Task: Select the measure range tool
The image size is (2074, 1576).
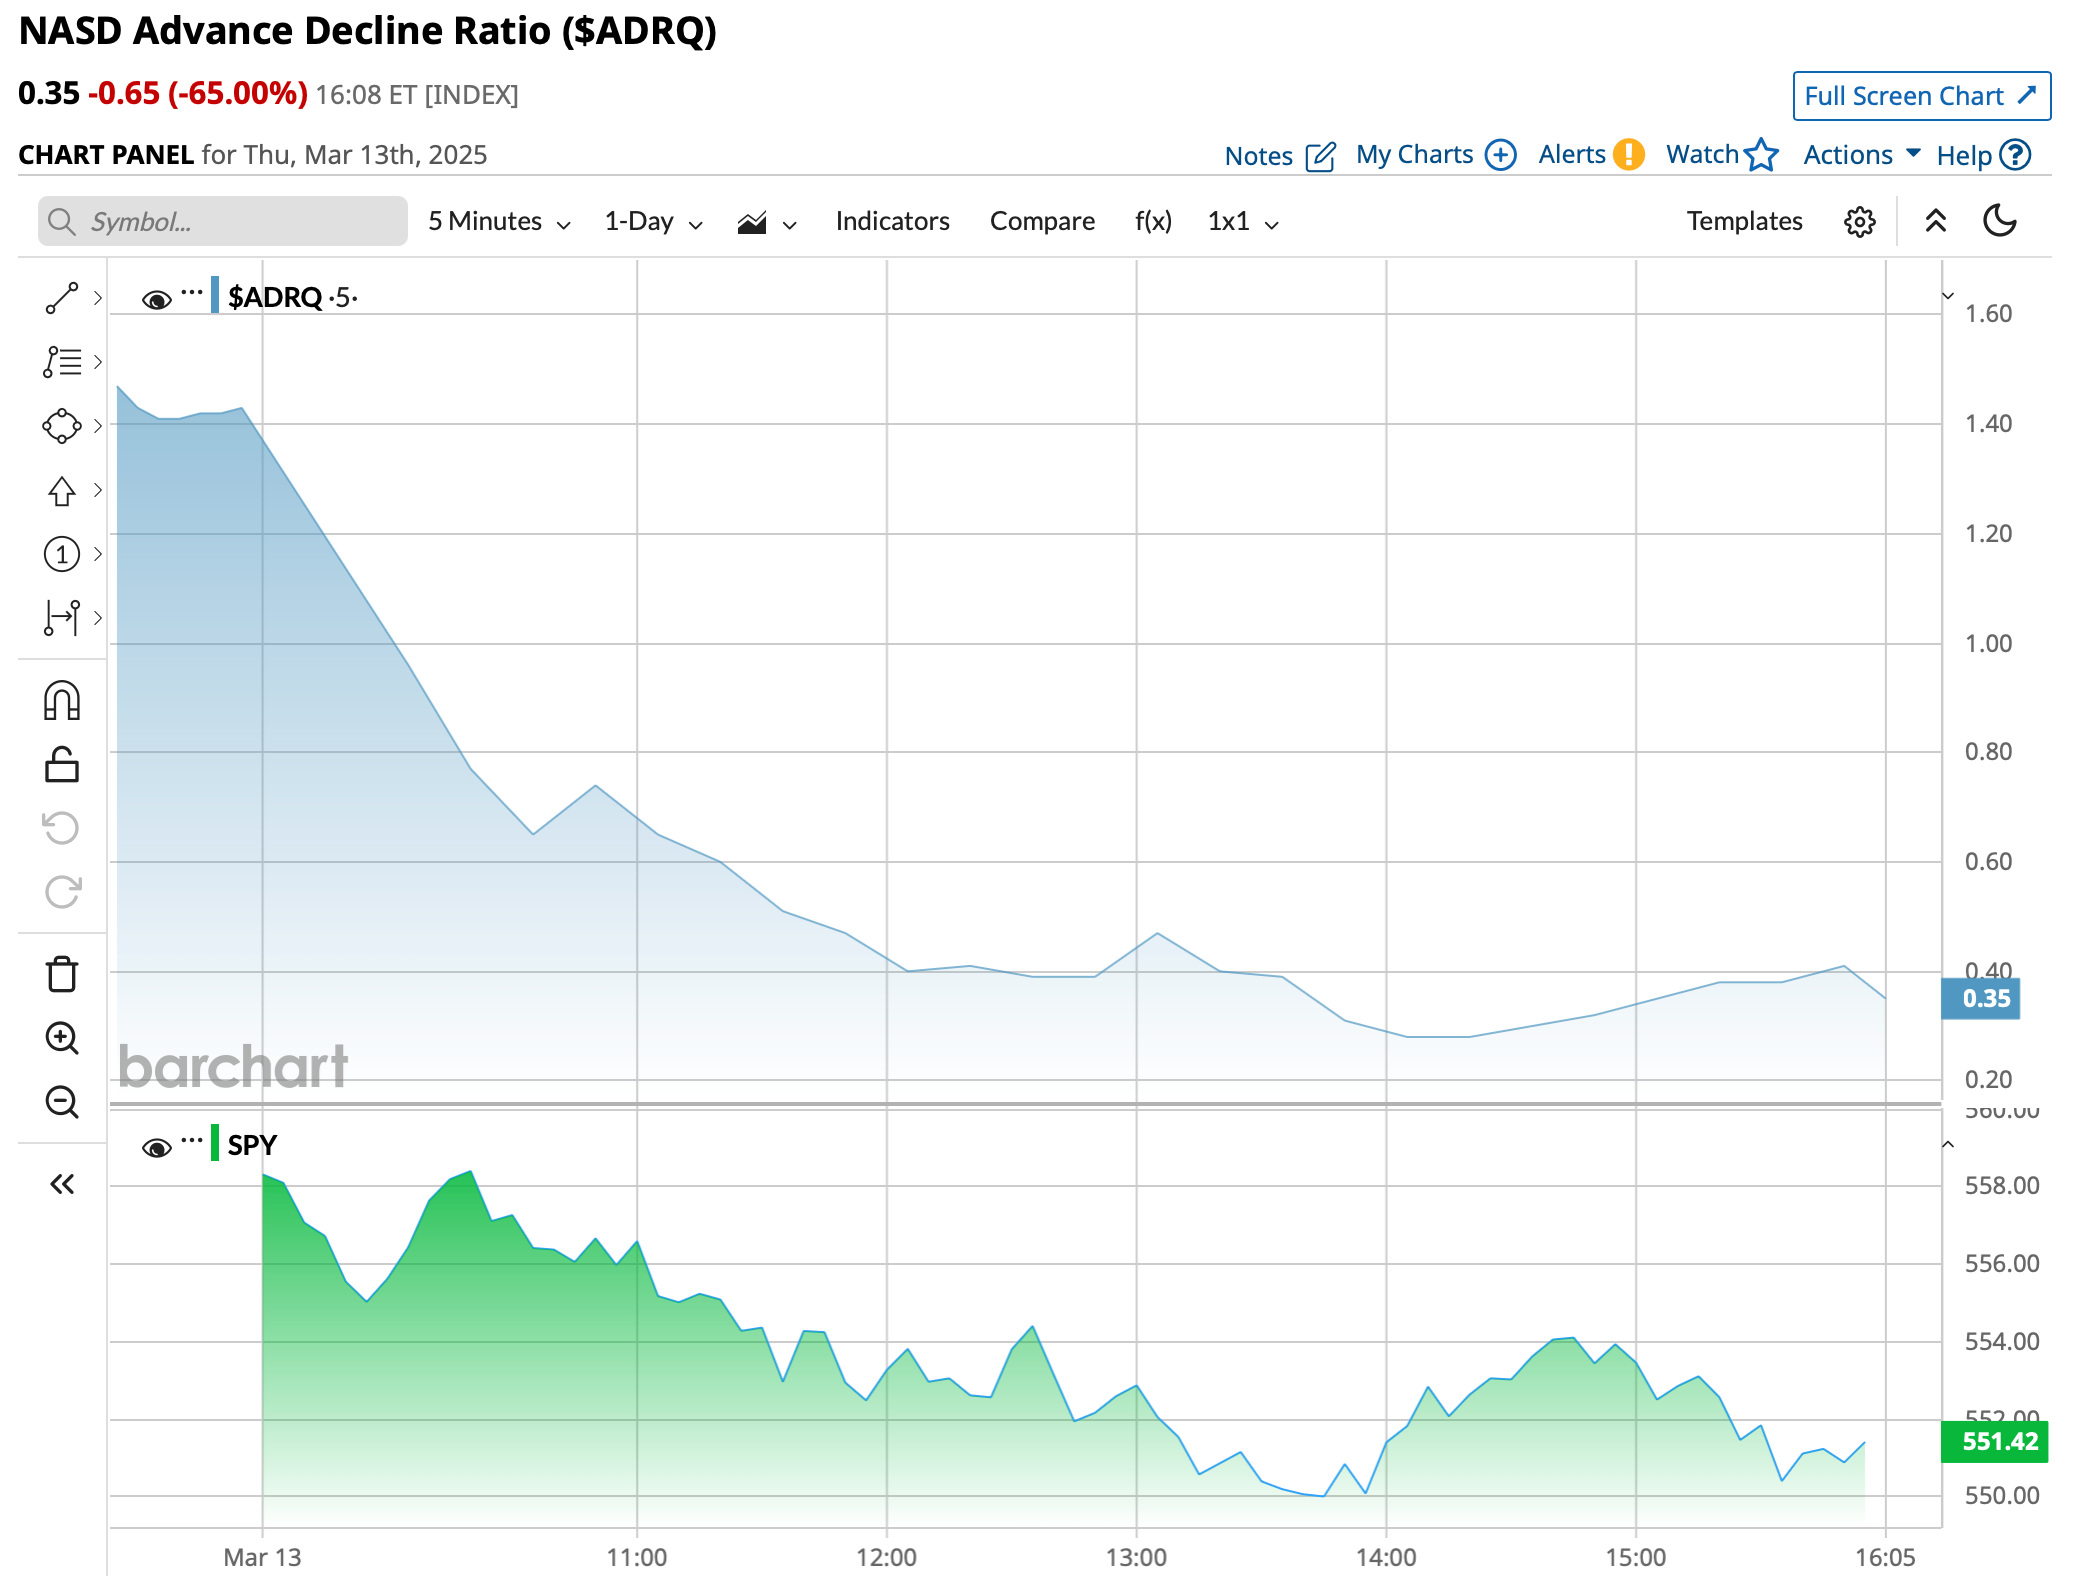Action: click(x=62, y=617)
